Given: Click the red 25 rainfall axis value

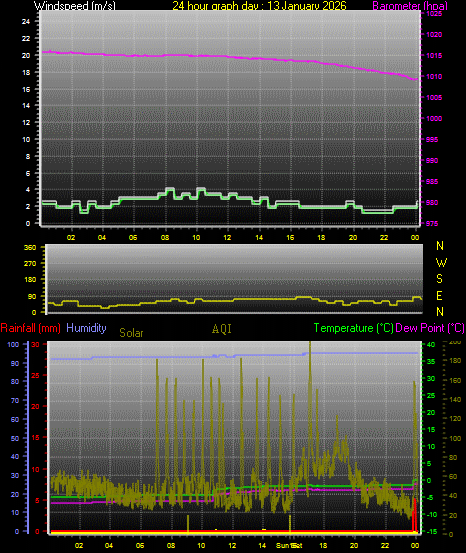Looking at the screenshot, I should pos(35,376).
